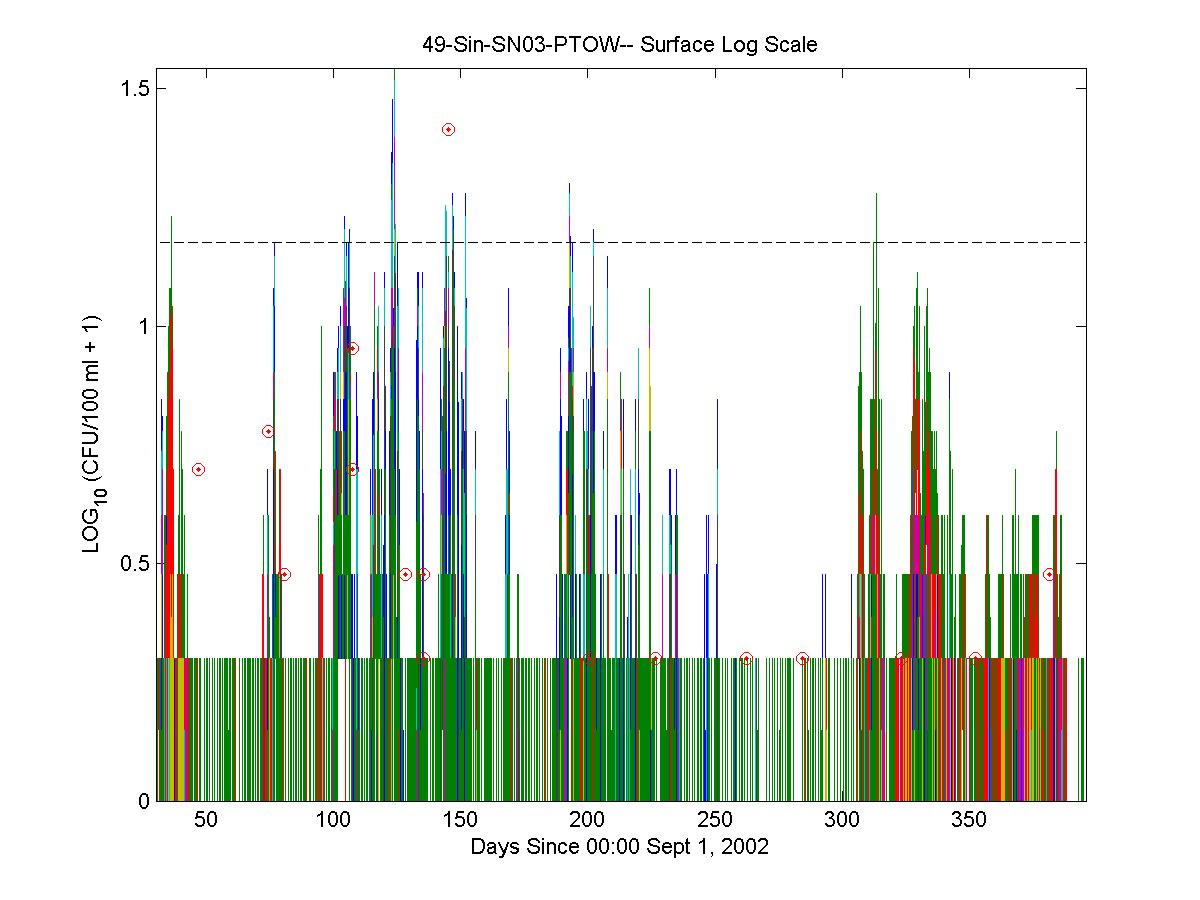Image resolution: width=1200 pixels, height=900 pixels.
Task: Click the x-axis tick label "50"
Action: point(205,820)
